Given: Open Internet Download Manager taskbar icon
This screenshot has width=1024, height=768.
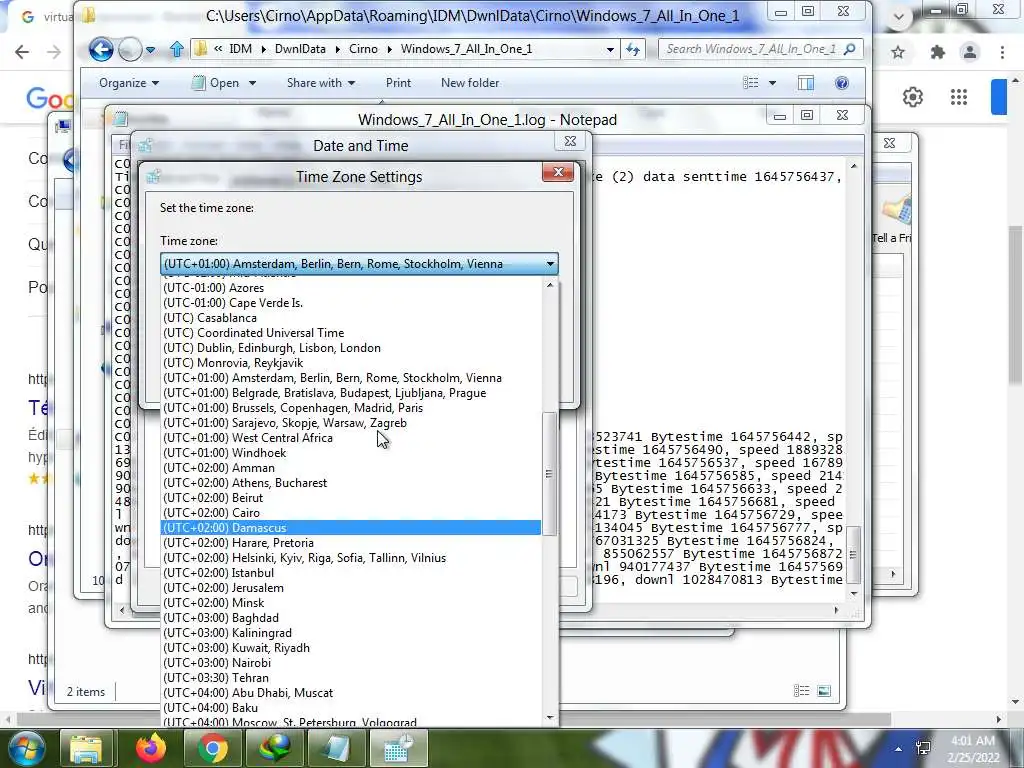Looking at the screenshot, I should [x=274, y=748].
